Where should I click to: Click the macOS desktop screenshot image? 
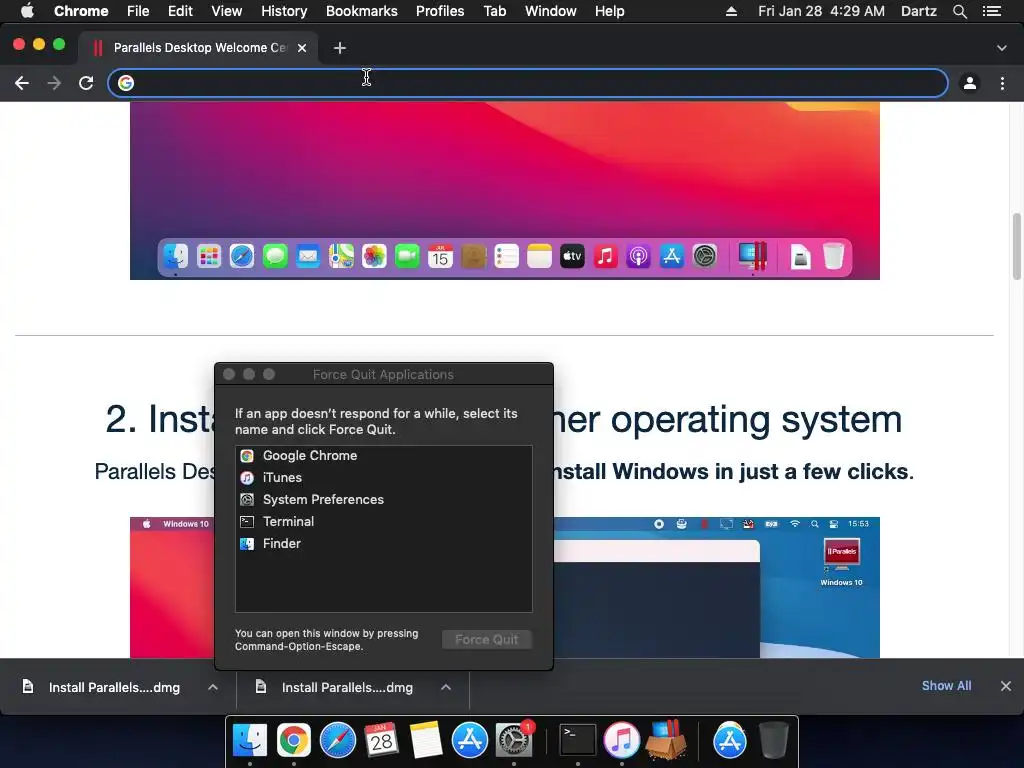coord(505,191)
